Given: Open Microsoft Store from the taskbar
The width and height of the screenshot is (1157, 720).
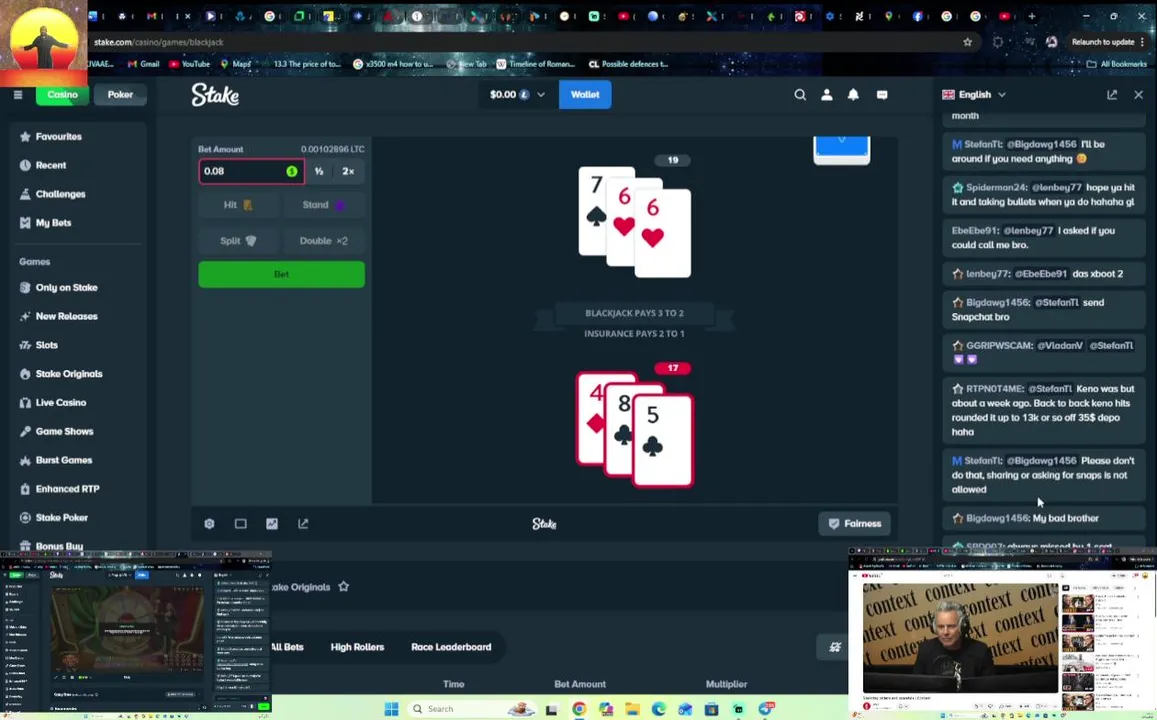Looking at the screenshot, I should 711,709.
